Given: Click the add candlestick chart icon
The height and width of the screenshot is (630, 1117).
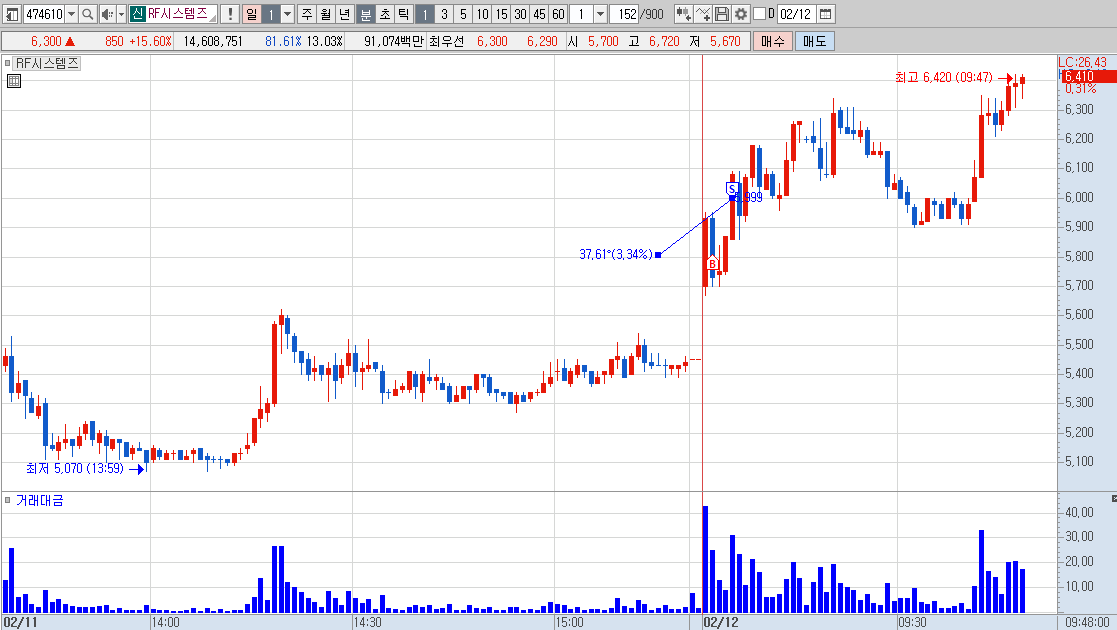Looking at the screenshot, I should tap(682, 14).
